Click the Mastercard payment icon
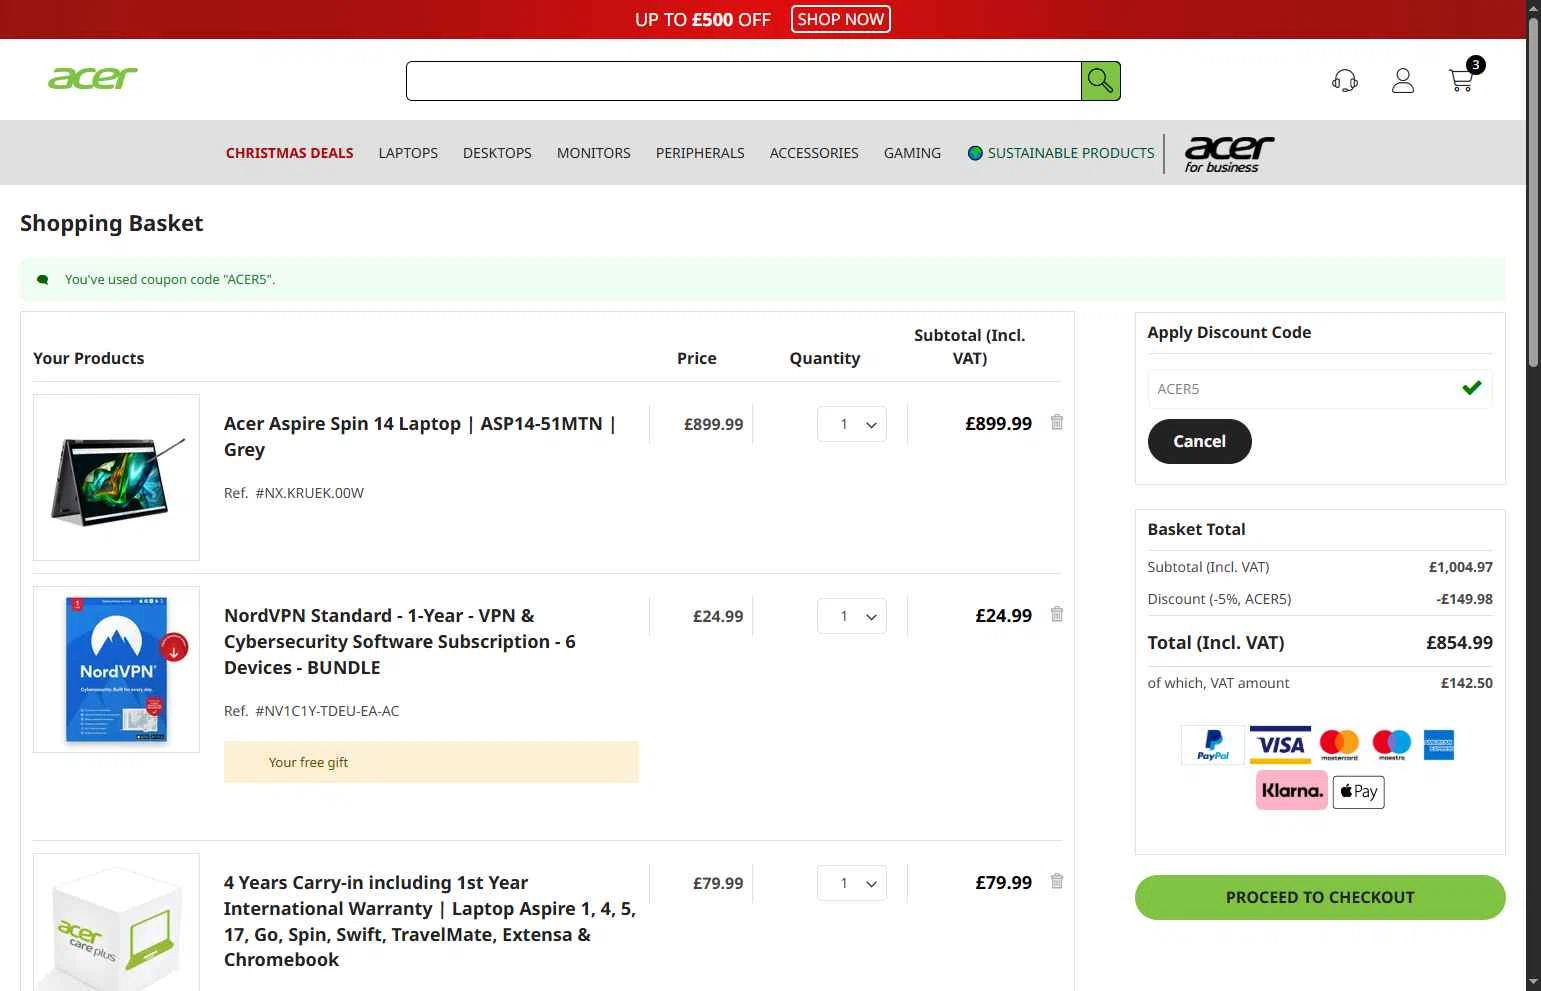The image size is (1541, 991). click(x=1339, y=745)
